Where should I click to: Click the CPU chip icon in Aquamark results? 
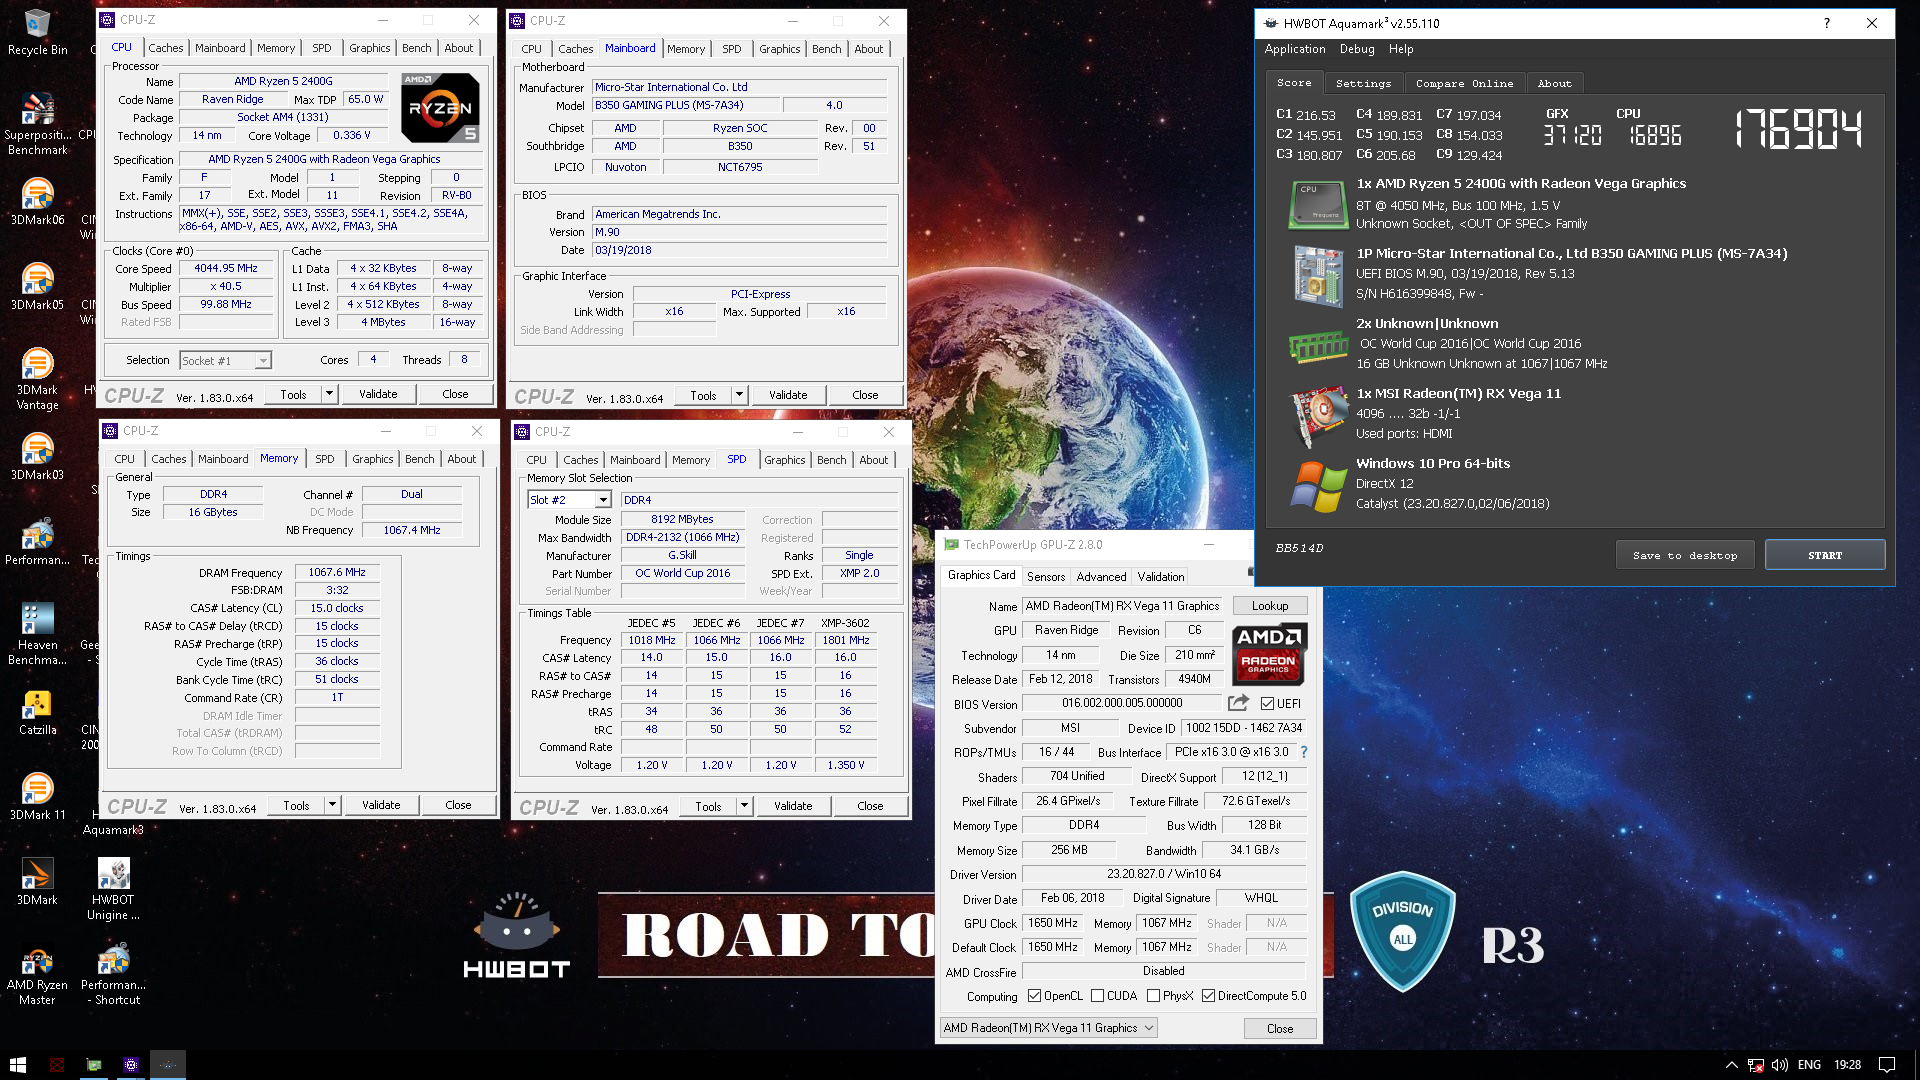point(1317,205)
